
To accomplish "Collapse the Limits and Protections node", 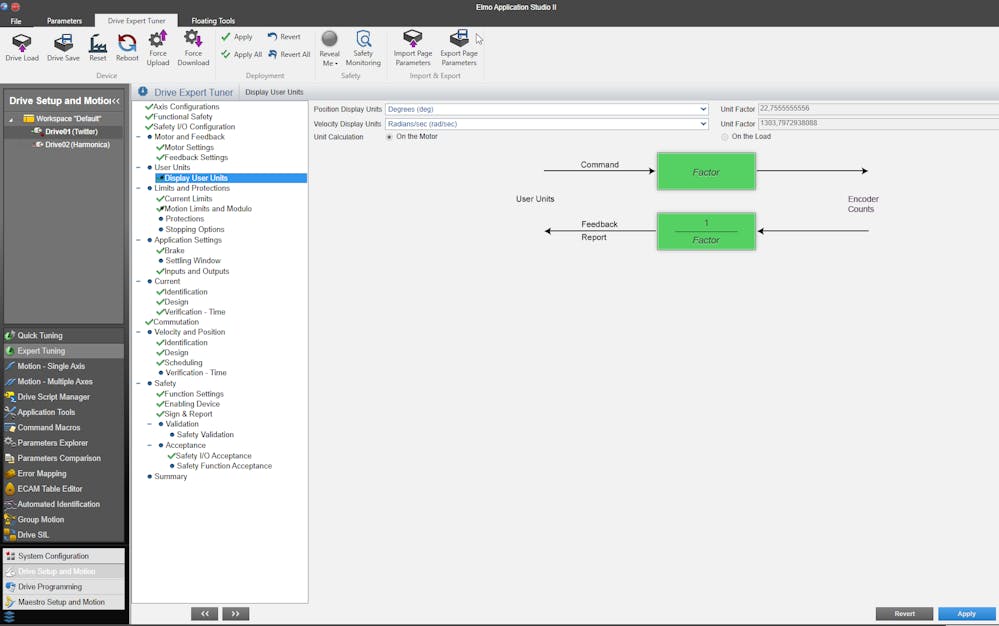I will coord(139,189).
